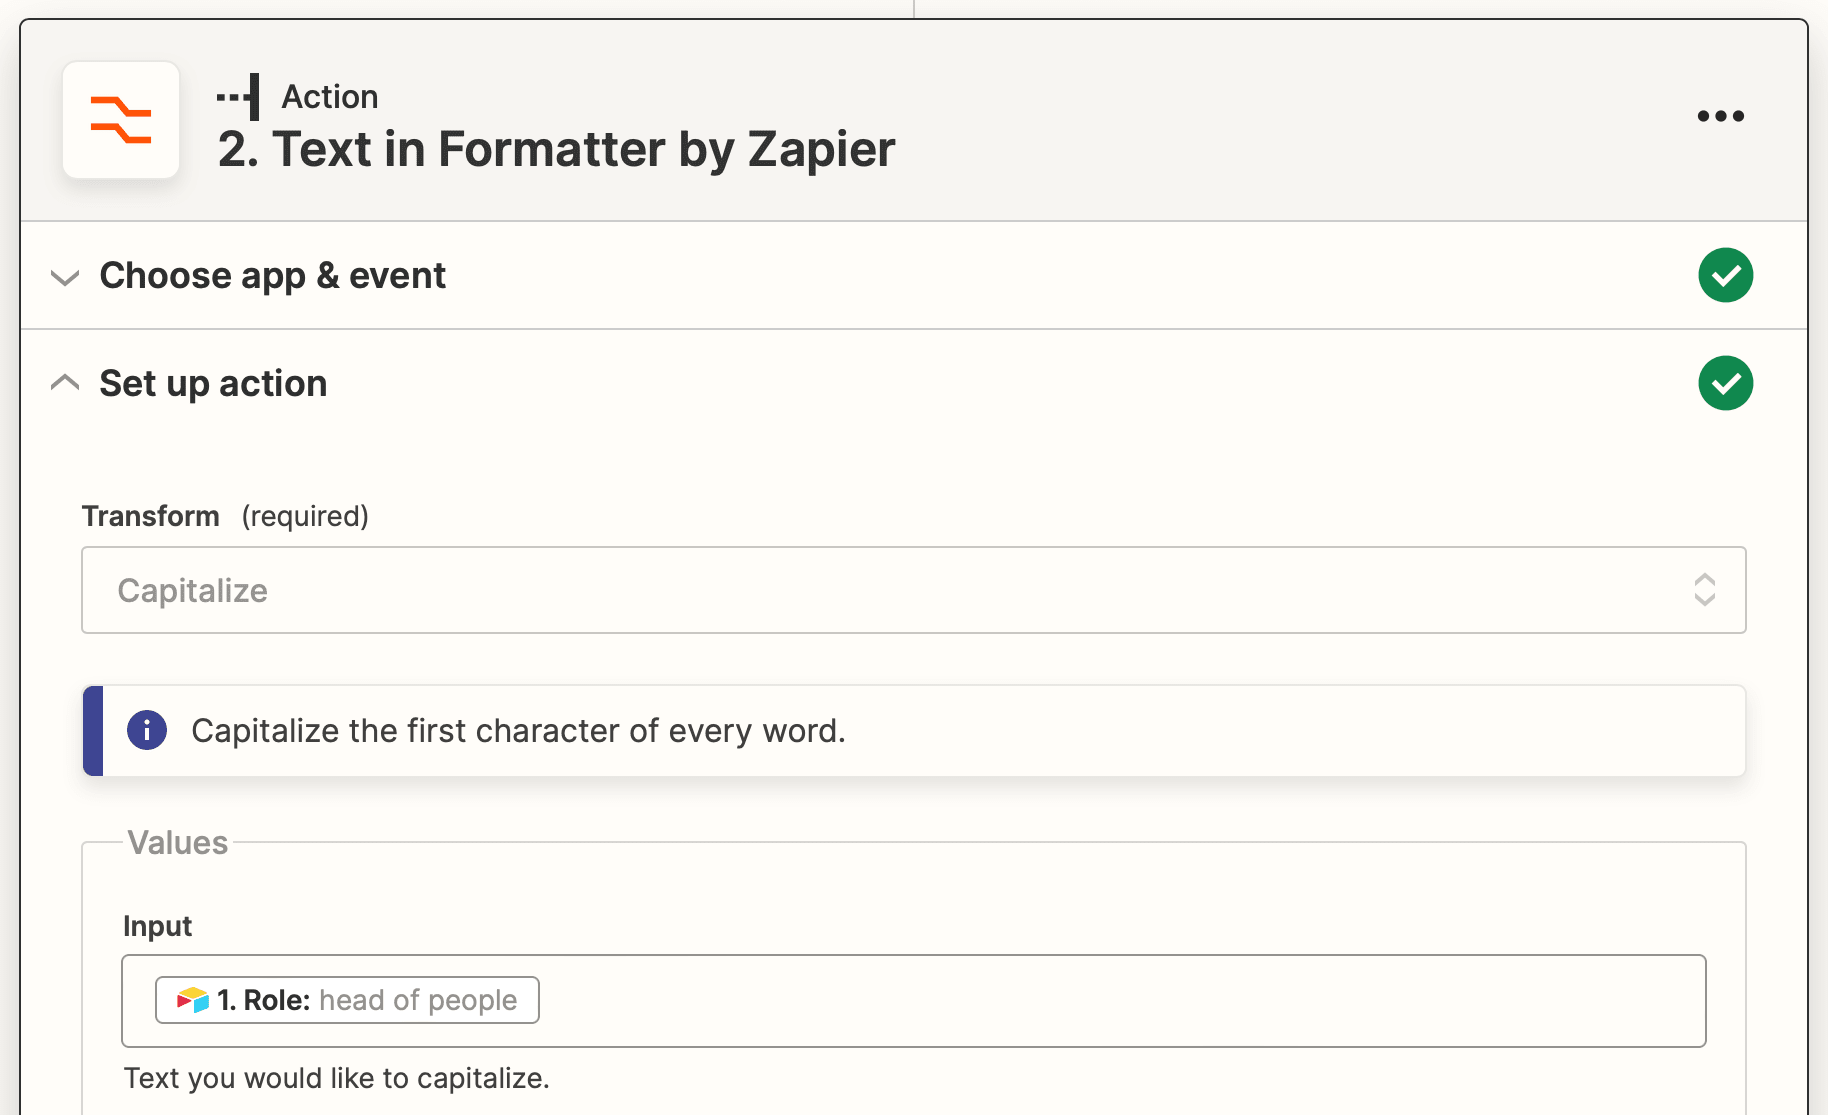Click the Choose app & event section title
Screen dimensions: 1828x1115
(x=273, y=276)
